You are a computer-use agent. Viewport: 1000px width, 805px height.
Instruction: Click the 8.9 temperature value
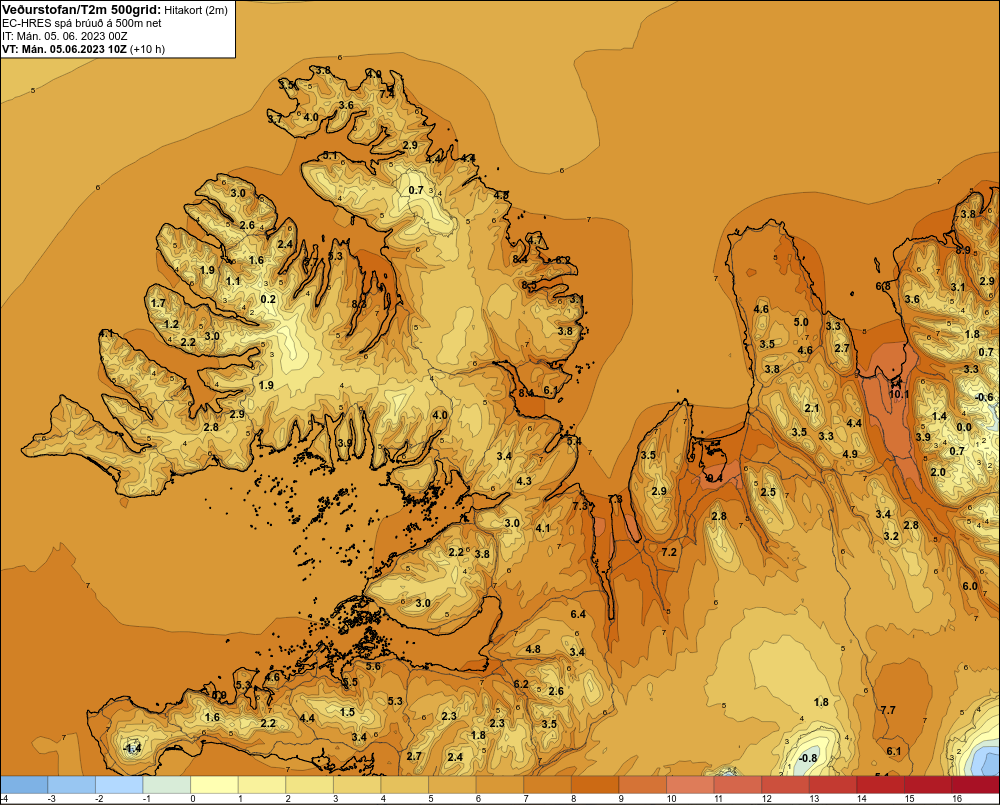964,250
